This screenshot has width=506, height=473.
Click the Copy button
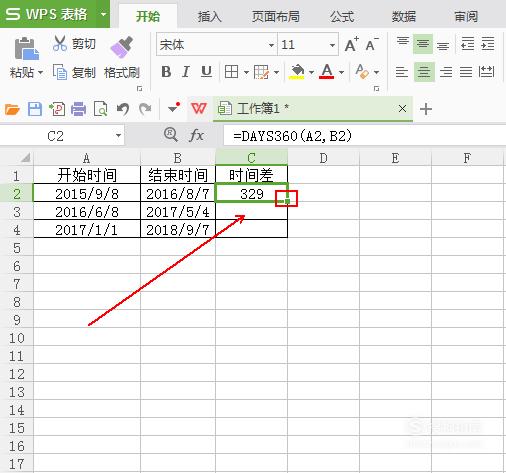point(75,72)
